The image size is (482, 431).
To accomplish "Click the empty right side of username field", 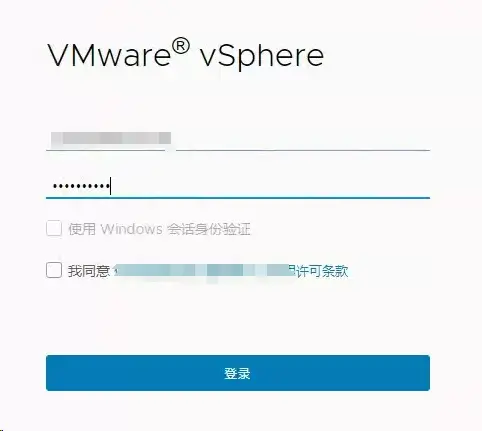I will pyautogui.click(x=303, y=140).
